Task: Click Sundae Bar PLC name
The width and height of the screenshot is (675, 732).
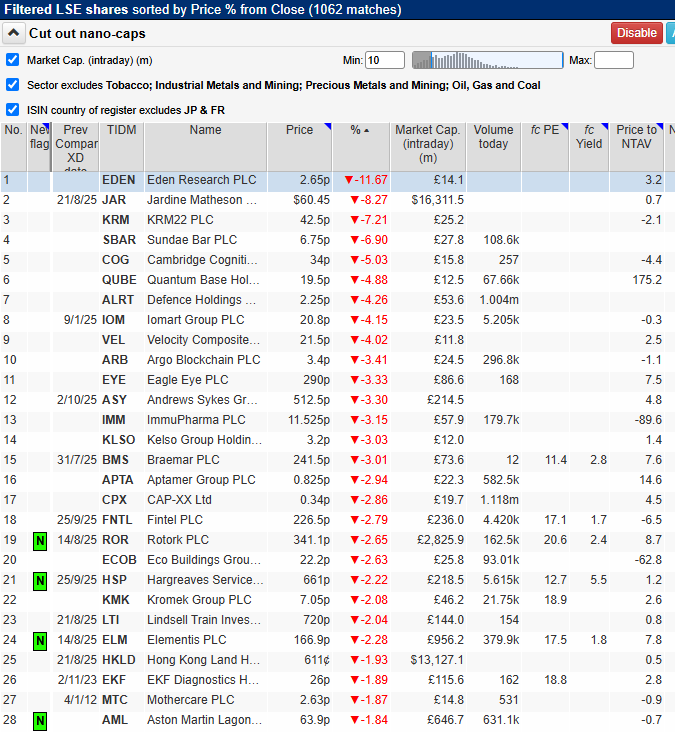Action: pyautogui.click(x=192, y=240)
